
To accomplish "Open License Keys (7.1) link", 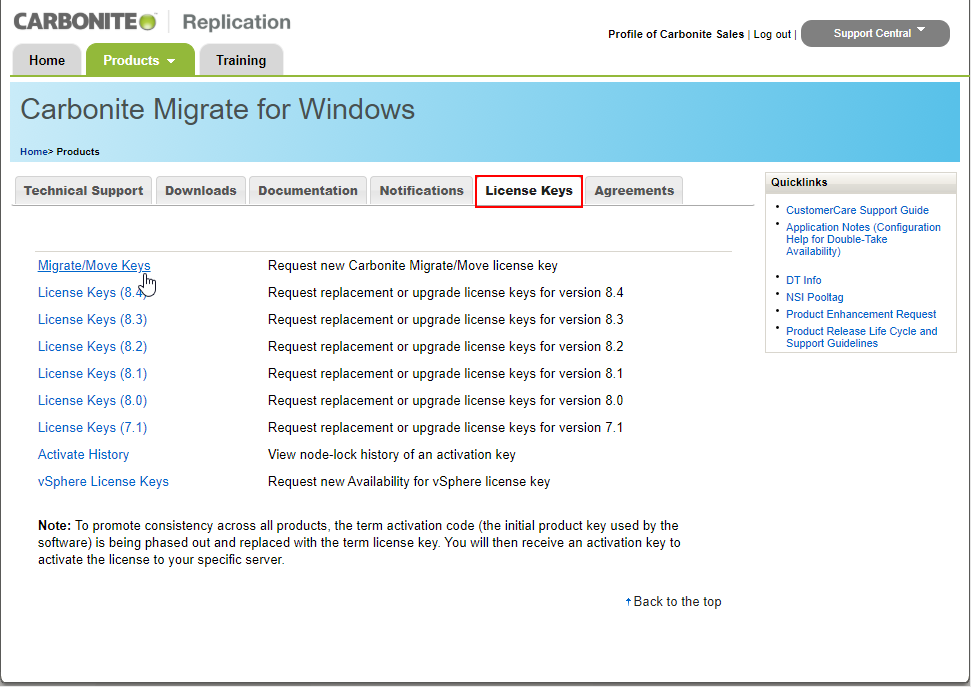I will tap(92, 428).
